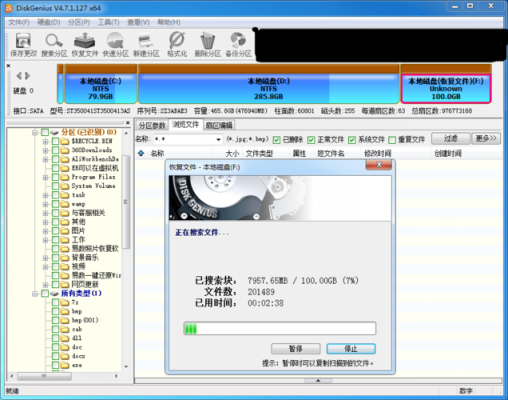Click the Backup Partition (备份分区) toolbar icon
Image resolution: width=508 pixels, height=400 pixels.
coord(238,41)
